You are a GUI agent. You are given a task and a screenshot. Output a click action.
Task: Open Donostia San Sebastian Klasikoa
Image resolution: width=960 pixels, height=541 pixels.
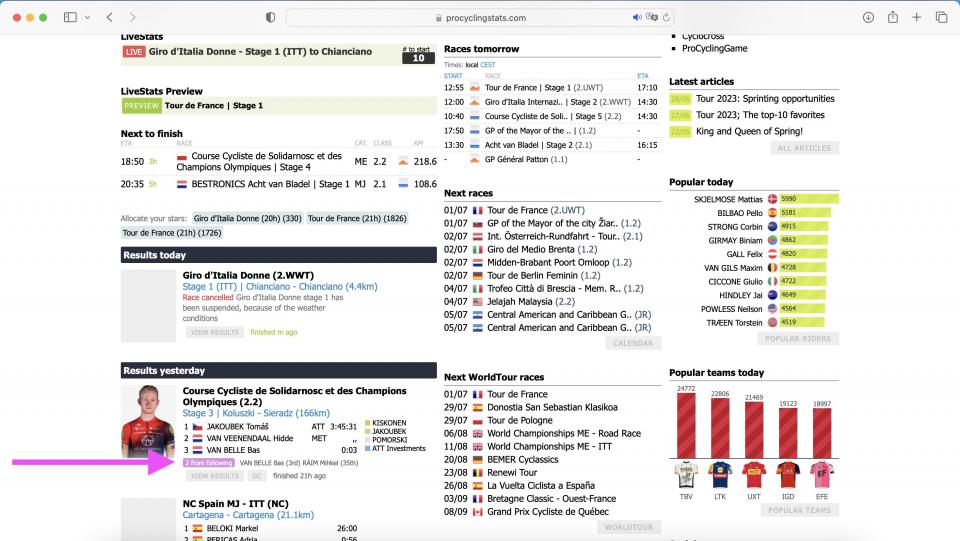(552, 407)
